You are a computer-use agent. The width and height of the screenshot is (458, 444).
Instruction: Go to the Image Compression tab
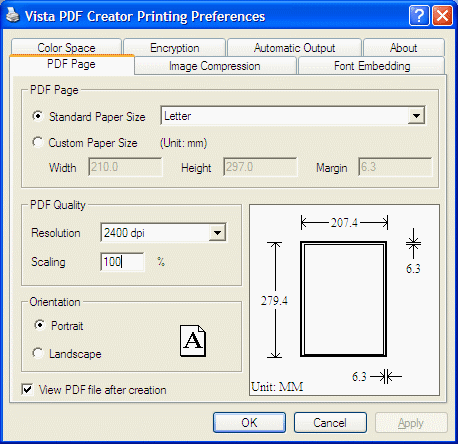click(x=215, y=66)
